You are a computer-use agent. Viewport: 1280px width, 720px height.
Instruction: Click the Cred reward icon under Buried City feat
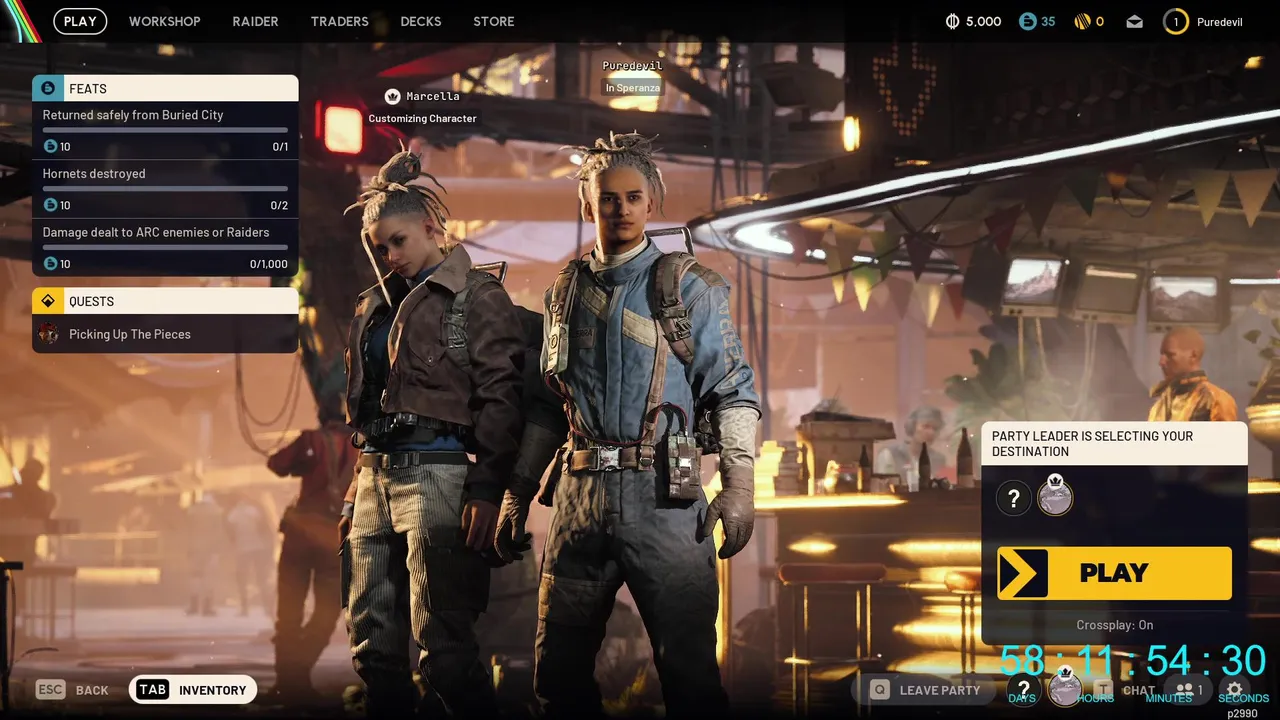tap(50, 146)
